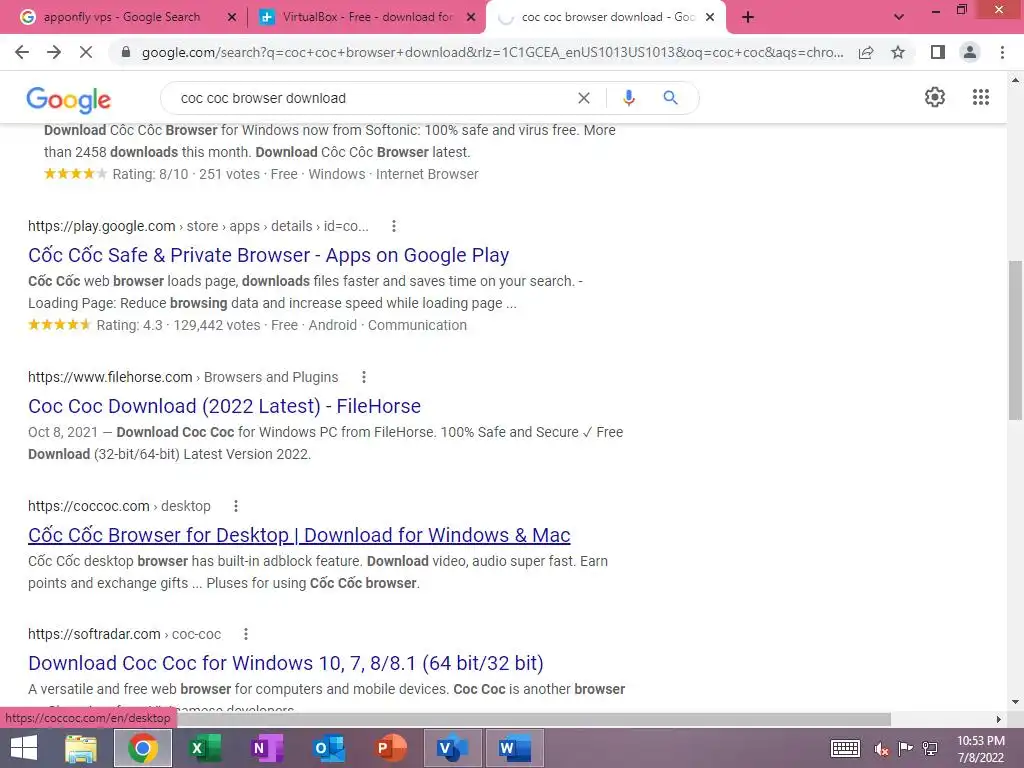Viewport: 1024px width, 768px height.
Task: Open Cốc Cốc Safe & Private Browser Google Play link
Action: (268, 255)
